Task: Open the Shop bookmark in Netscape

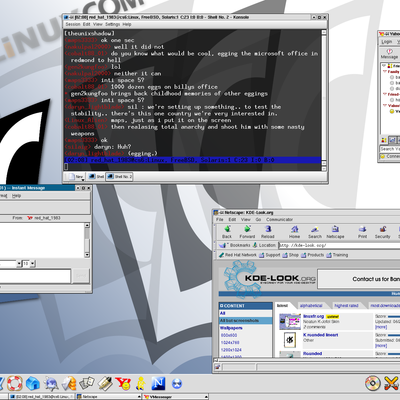Action: coord(290,255)
